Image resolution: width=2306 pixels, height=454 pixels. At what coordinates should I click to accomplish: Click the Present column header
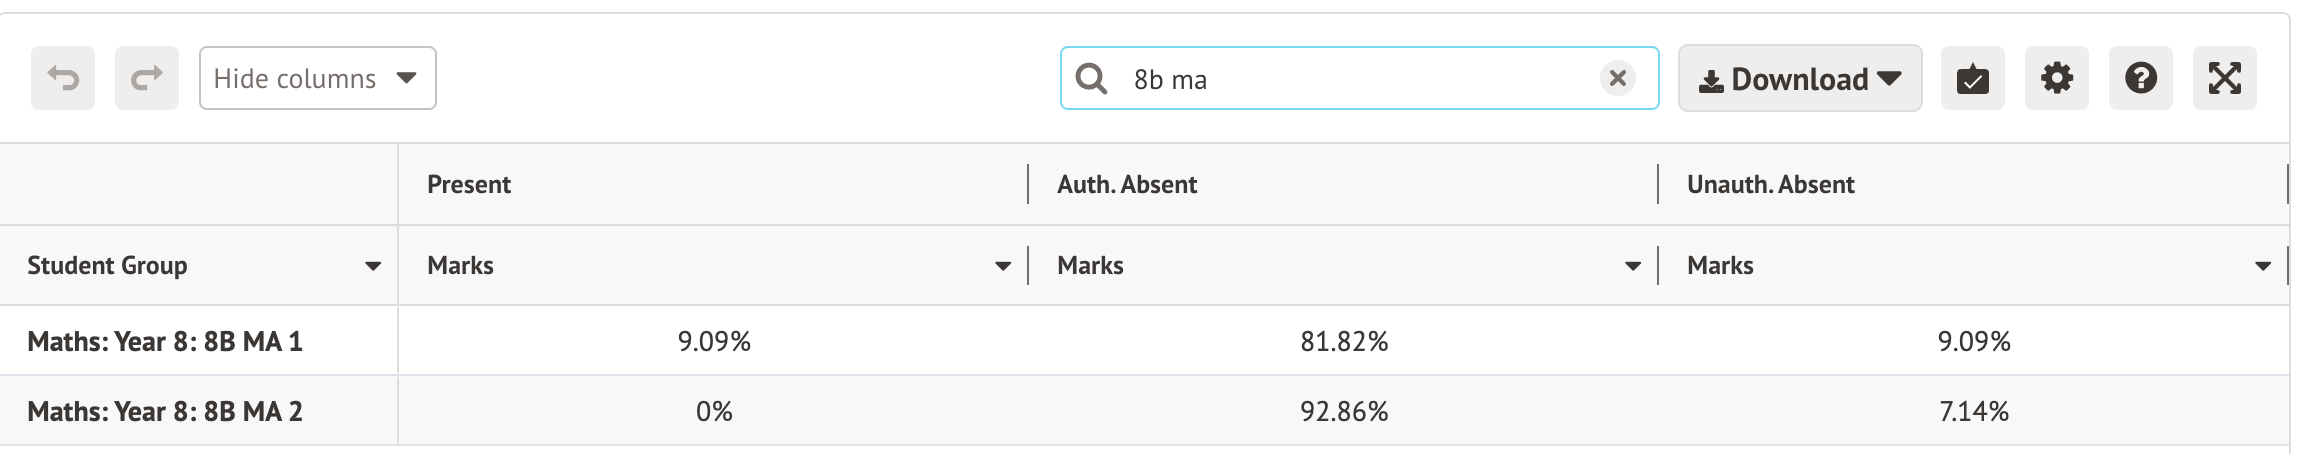pyautogui.click(x=469, y=185)
